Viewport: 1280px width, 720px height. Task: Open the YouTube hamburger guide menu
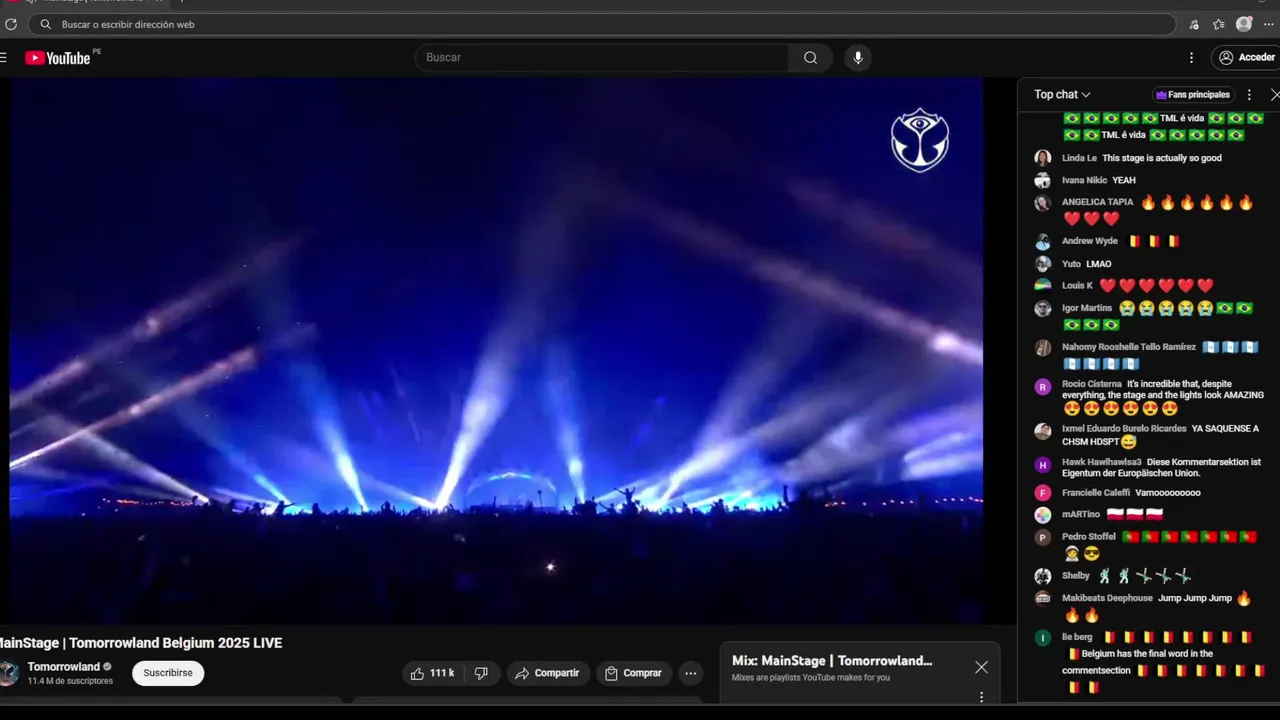pos(3,58)
